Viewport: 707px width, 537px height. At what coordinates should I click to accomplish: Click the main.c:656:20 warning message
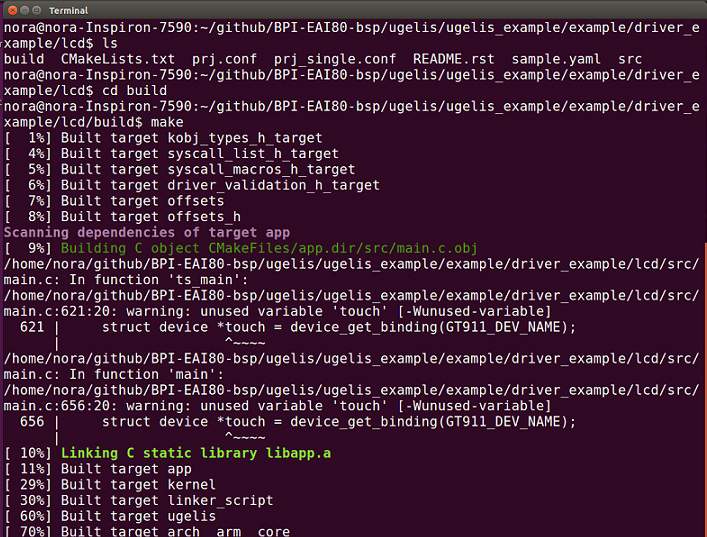[x=277, y=406]
